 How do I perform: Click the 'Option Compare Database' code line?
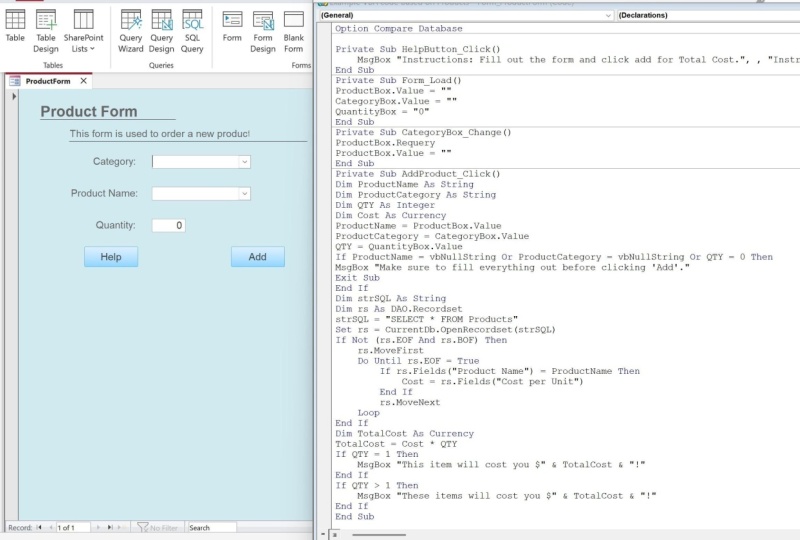click(x=398, y=29)
